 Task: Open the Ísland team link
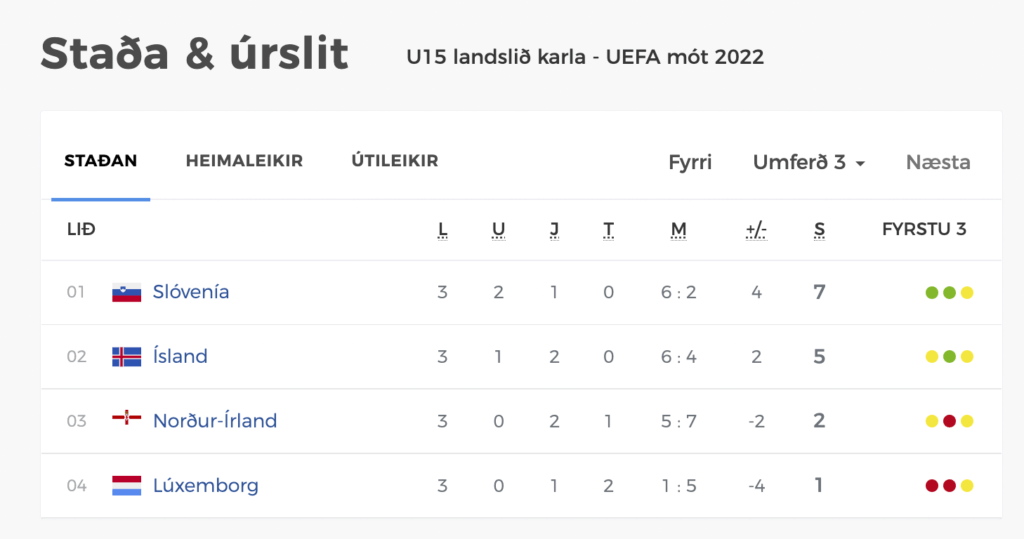[x=180, y=356]
